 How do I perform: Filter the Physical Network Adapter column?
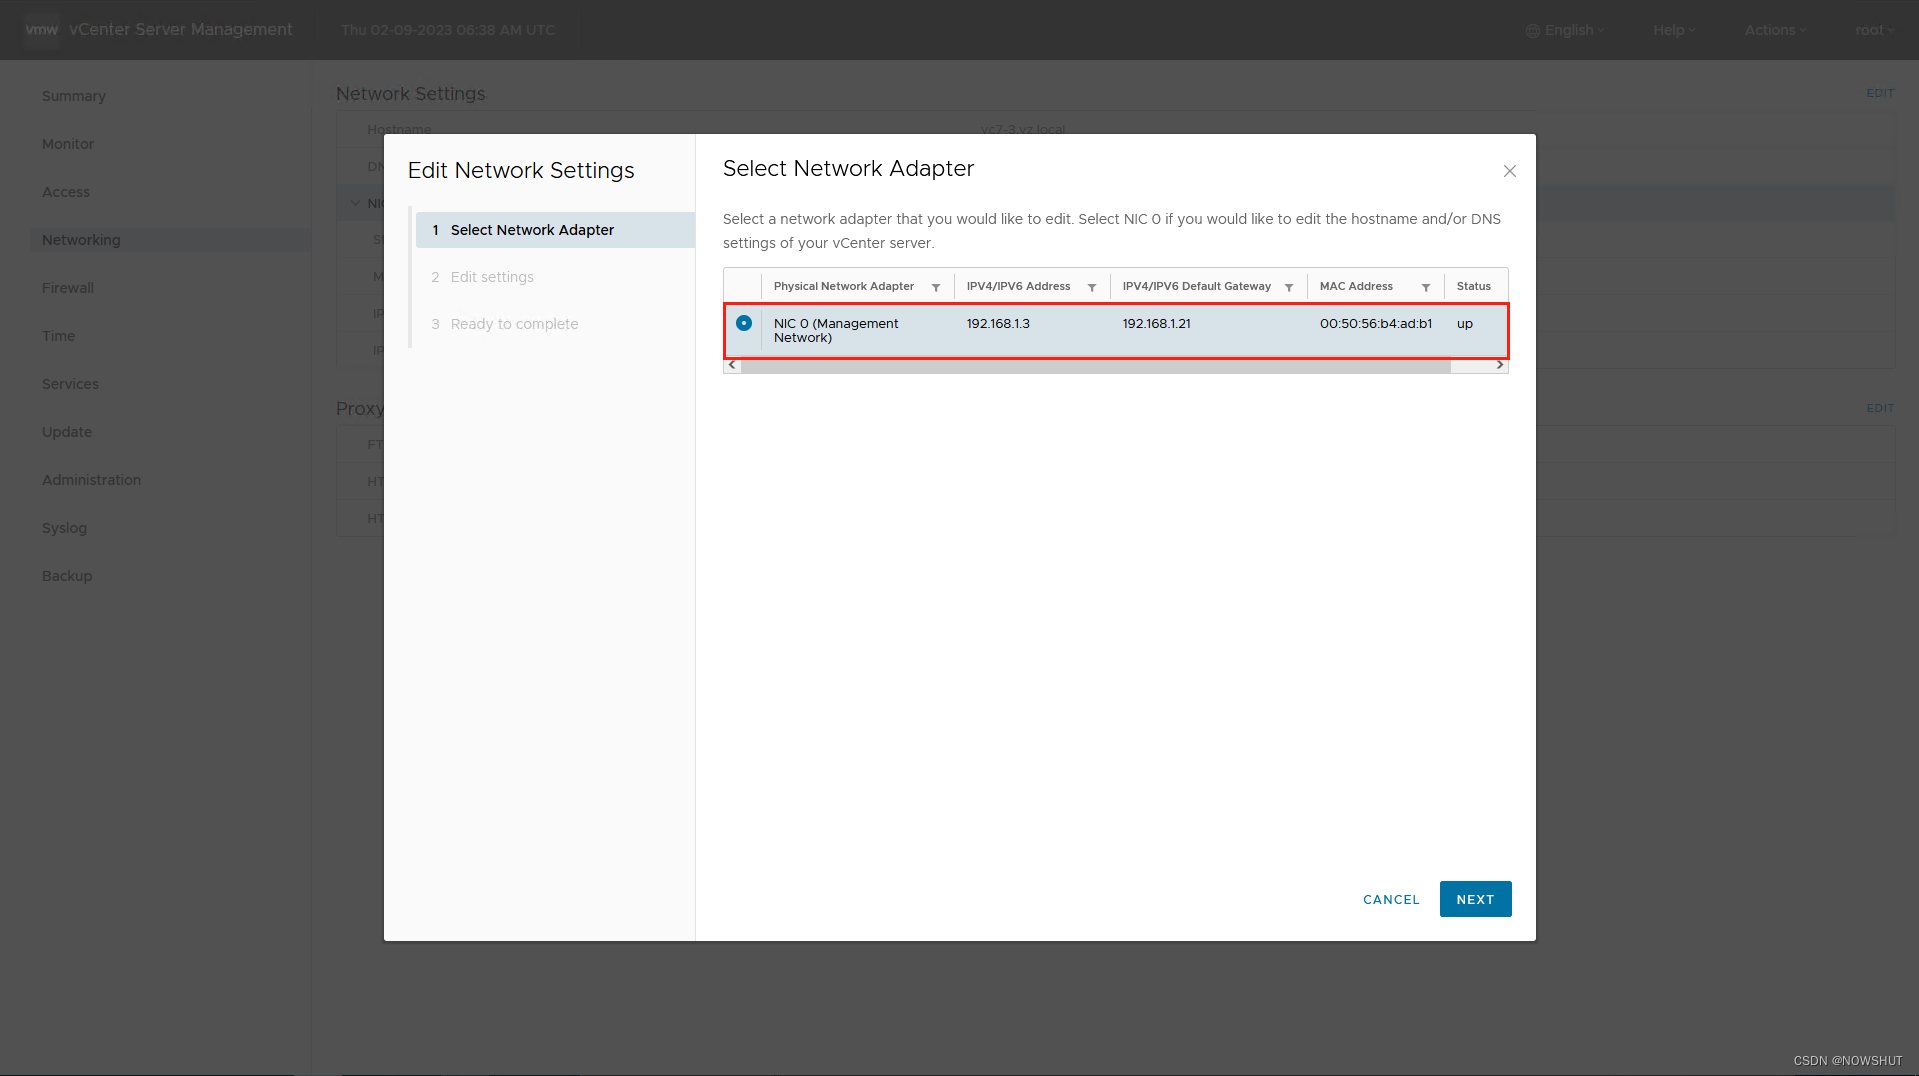point(936,287)
